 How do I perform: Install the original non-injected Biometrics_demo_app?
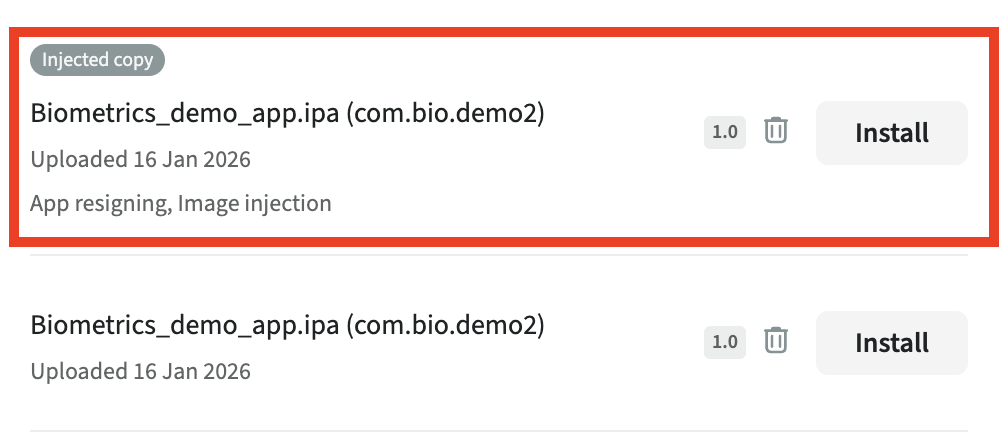click(x=891, y=343)
